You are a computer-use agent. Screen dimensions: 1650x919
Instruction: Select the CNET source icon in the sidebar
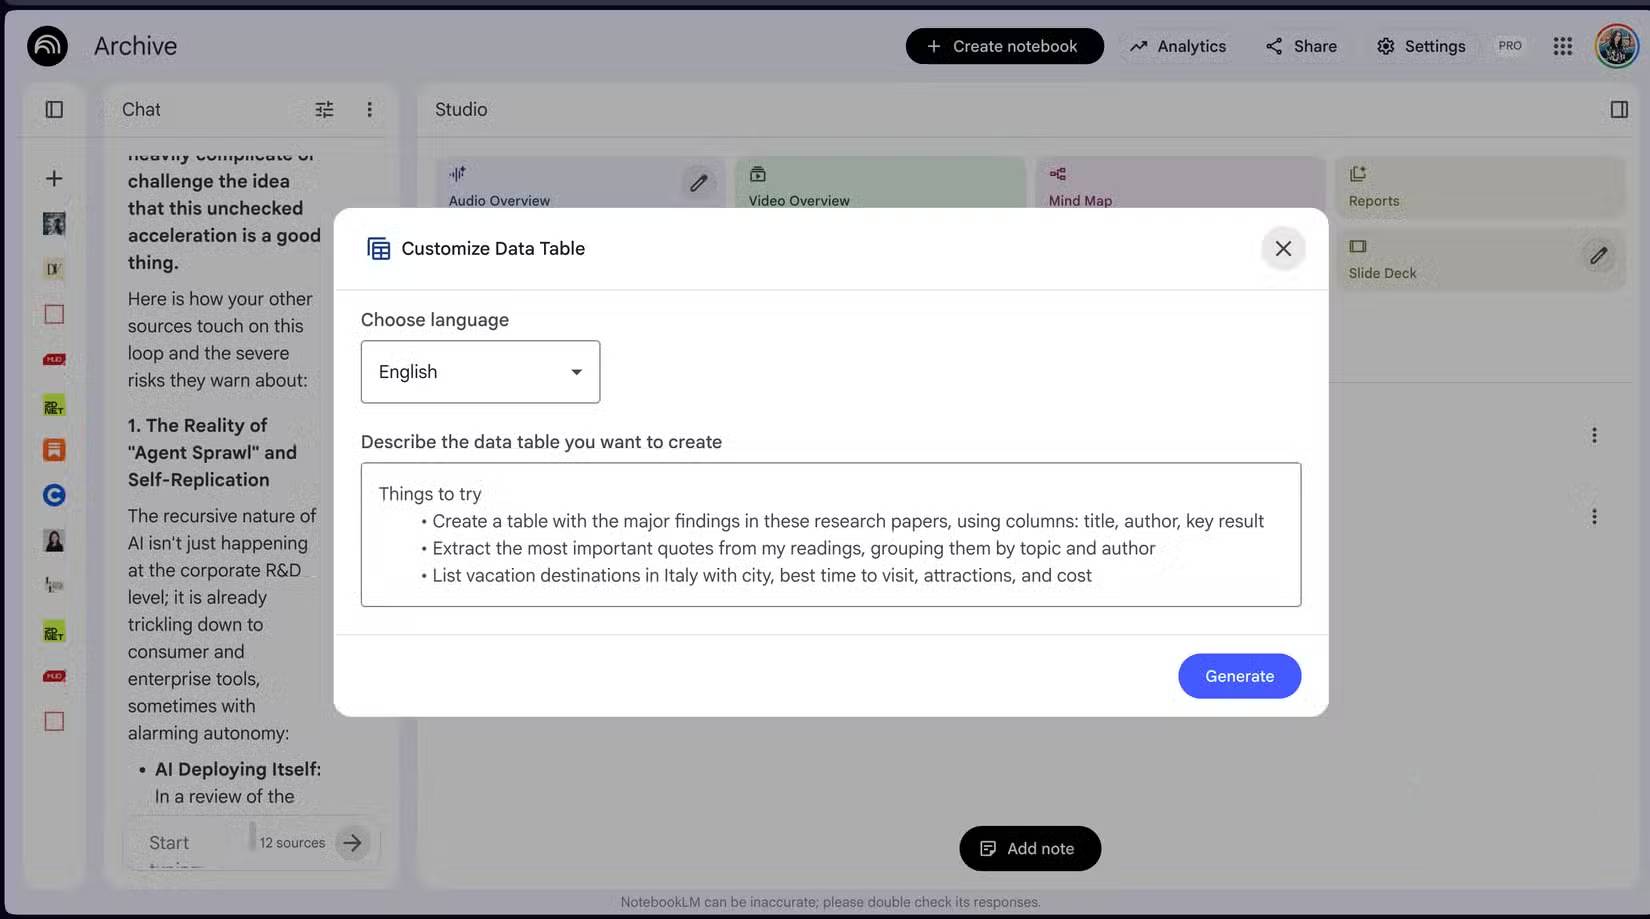[53, 495]
